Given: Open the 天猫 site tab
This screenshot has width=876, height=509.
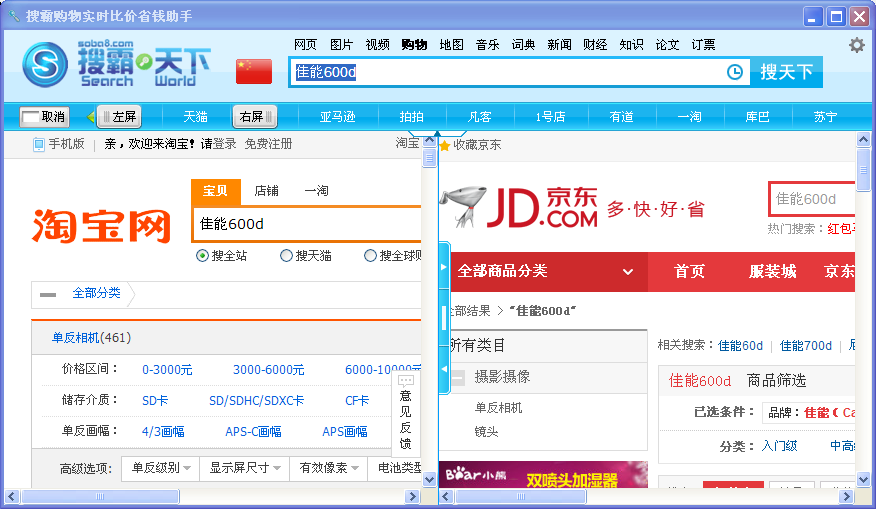Looking at the screenshot, I should [x=196, y=117].
